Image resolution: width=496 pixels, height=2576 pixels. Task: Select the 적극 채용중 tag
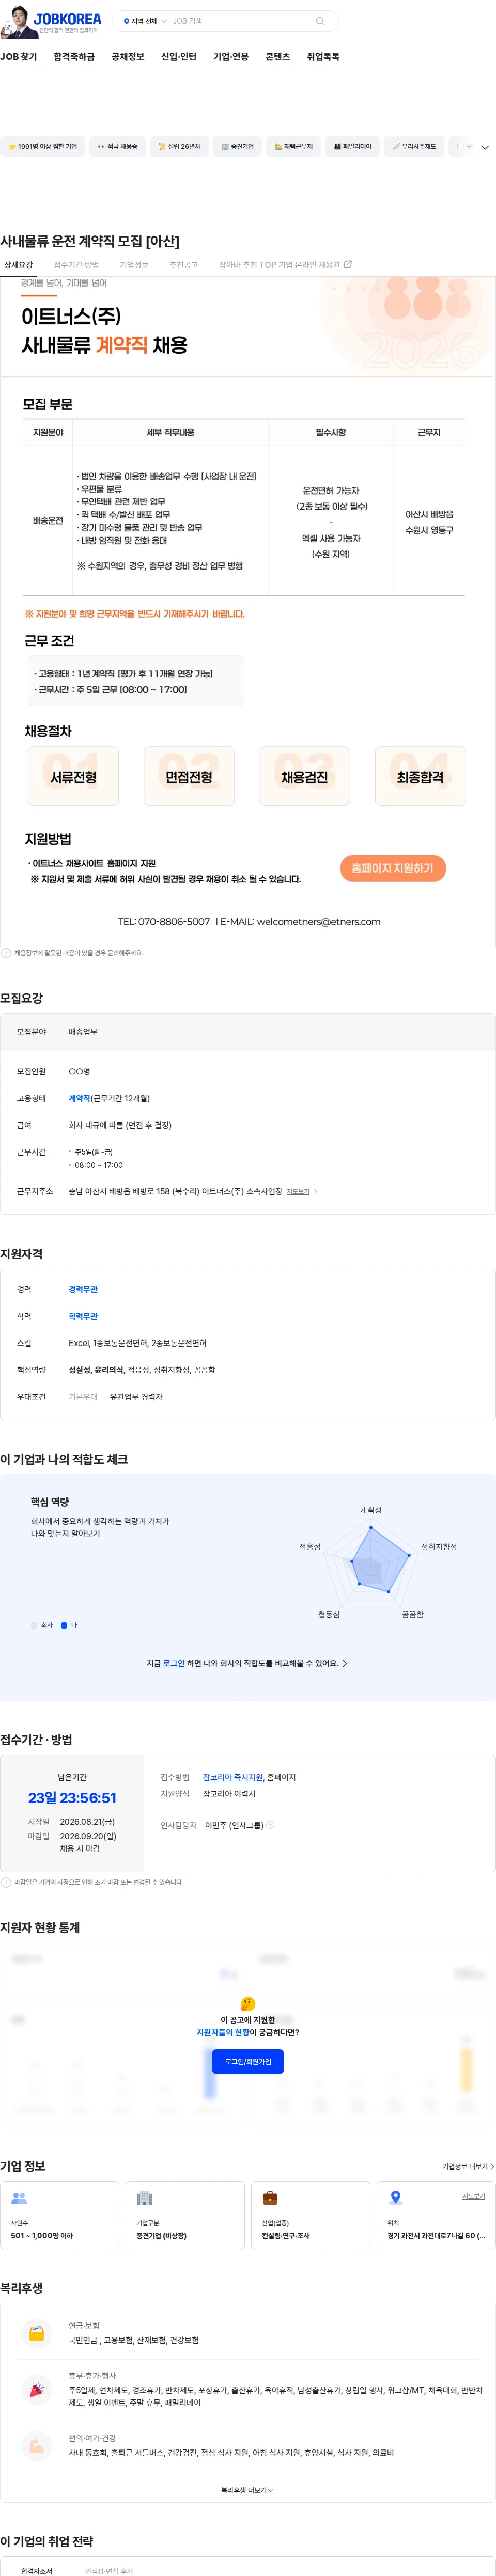[x=117, y=146]
